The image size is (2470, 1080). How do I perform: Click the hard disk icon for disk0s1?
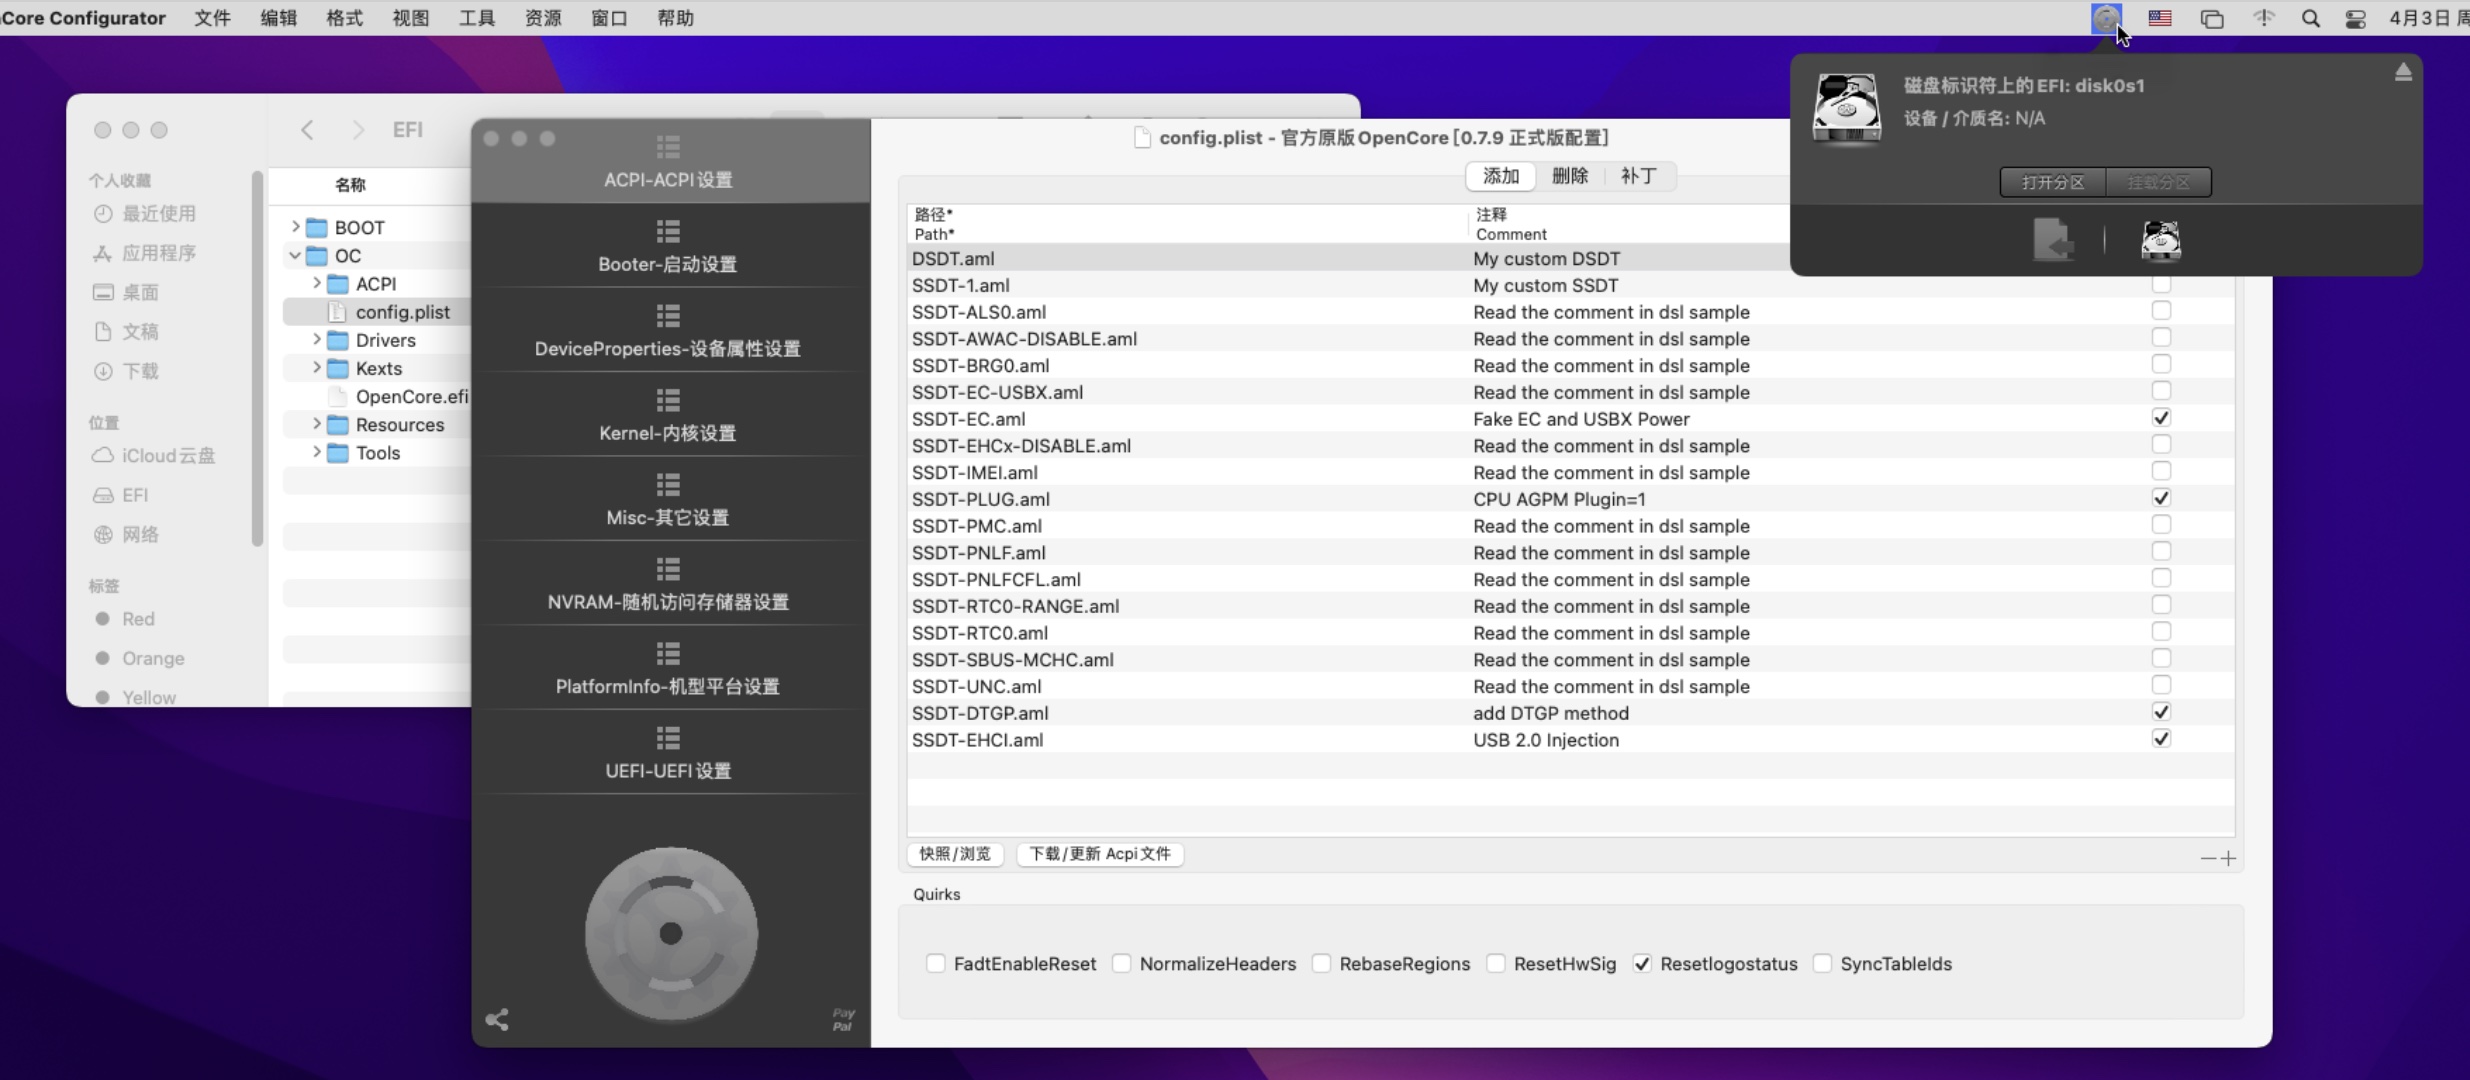click(x=1847, y=107)
